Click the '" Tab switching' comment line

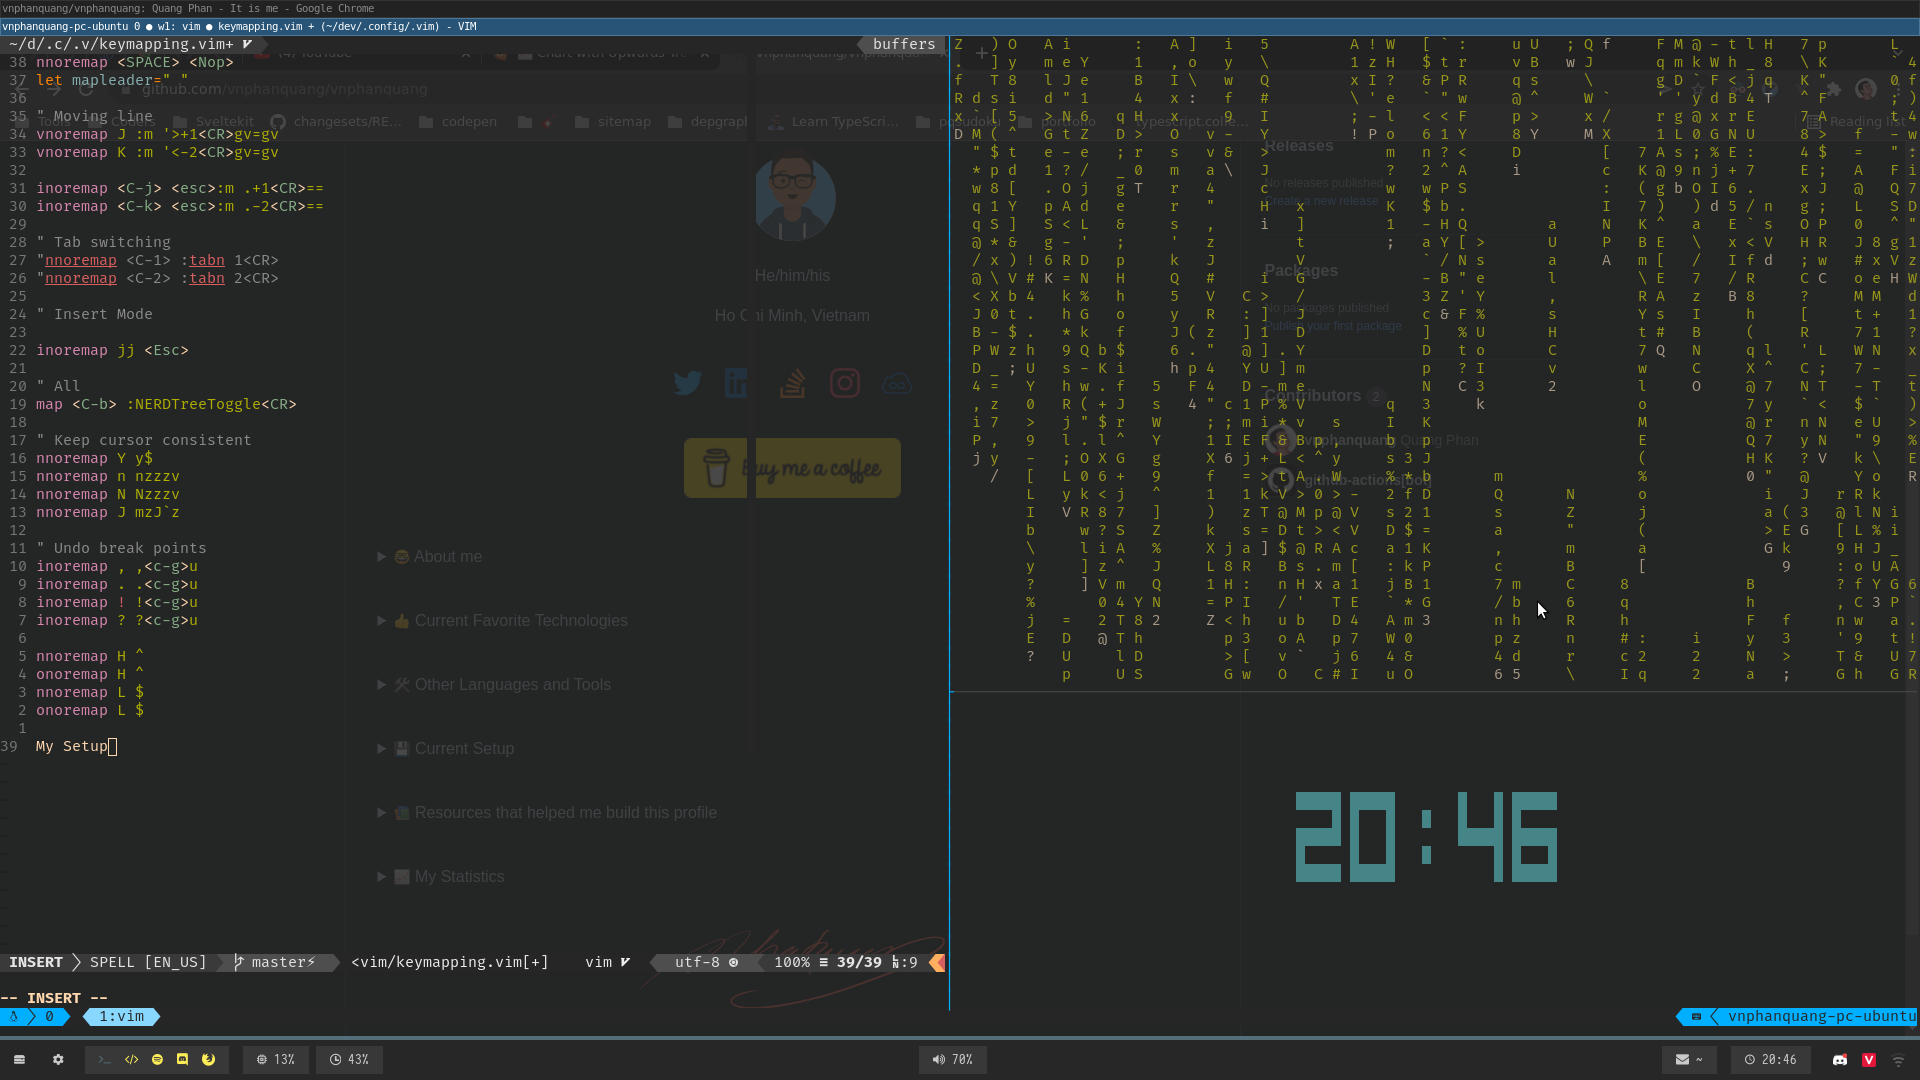(x=103, y=242)
